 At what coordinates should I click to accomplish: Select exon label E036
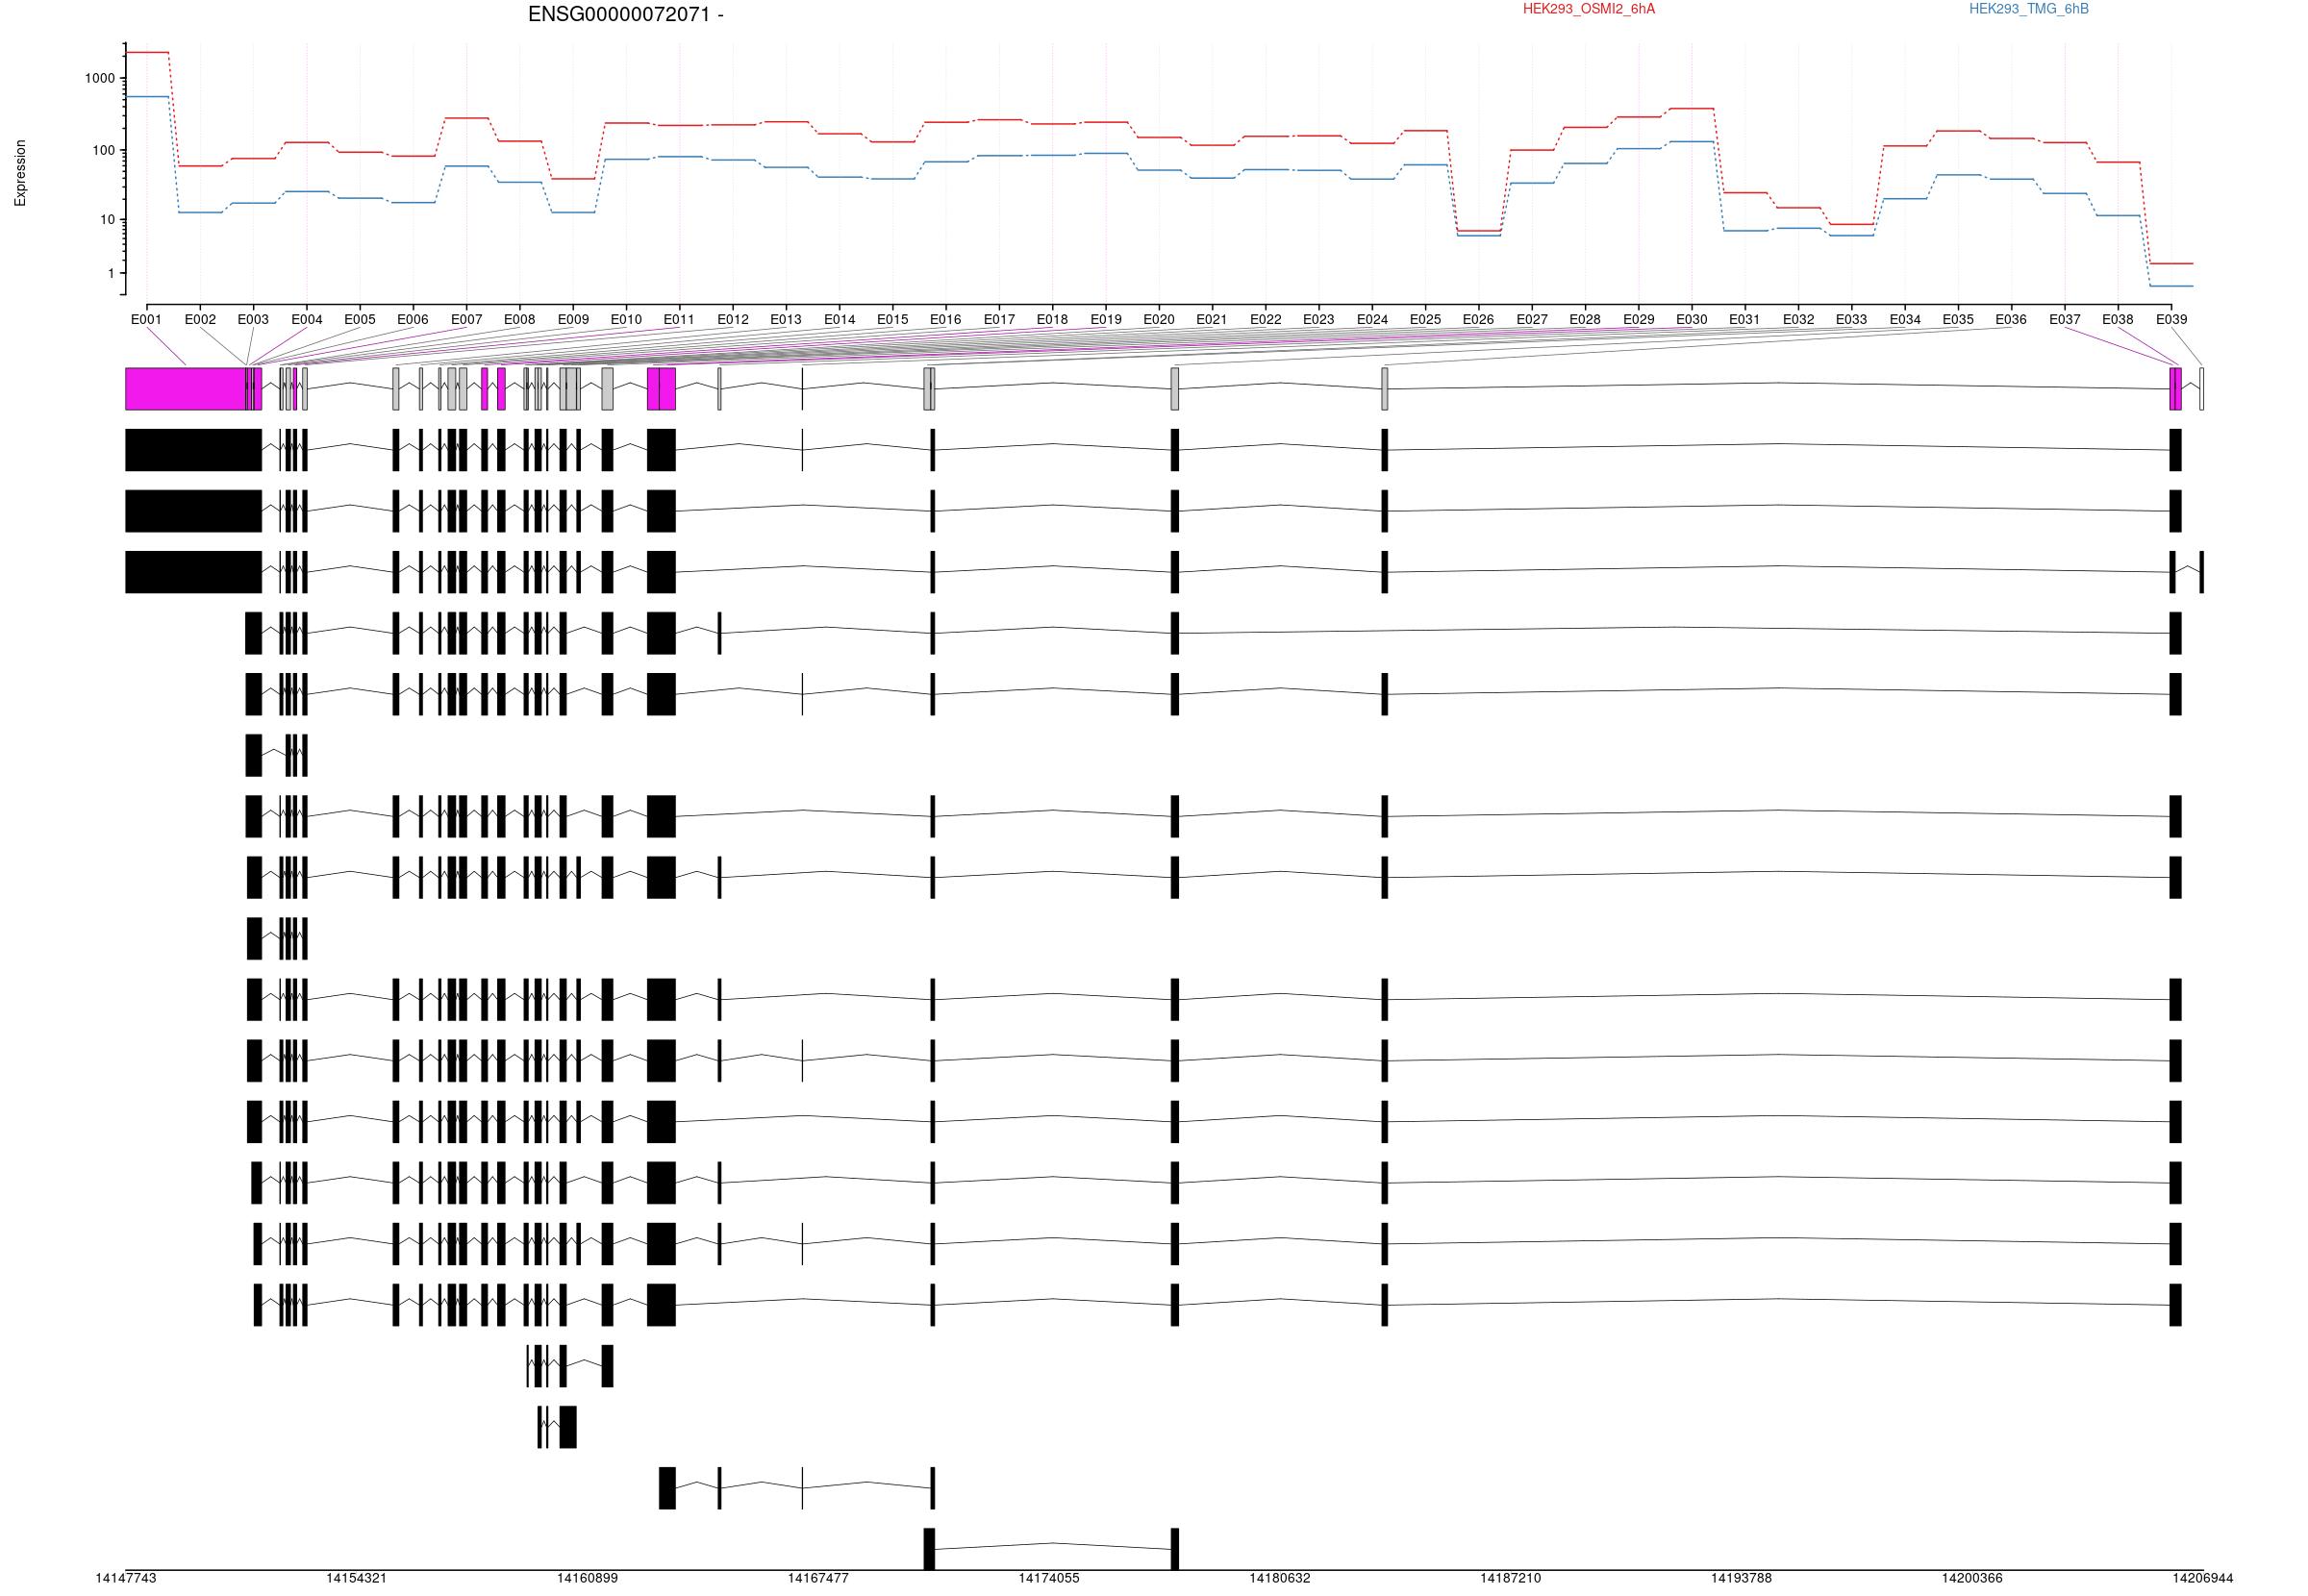coord(2012,320)
